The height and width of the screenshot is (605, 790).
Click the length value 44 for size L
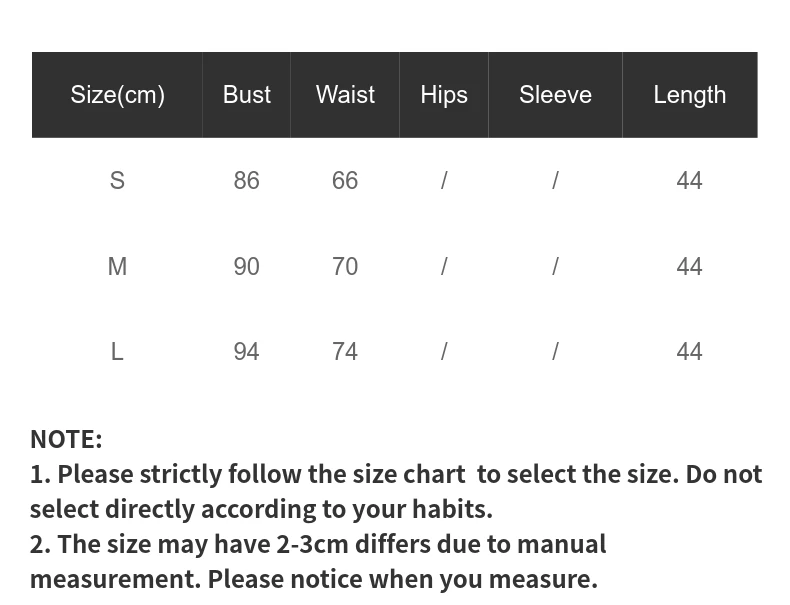[689, 352]
